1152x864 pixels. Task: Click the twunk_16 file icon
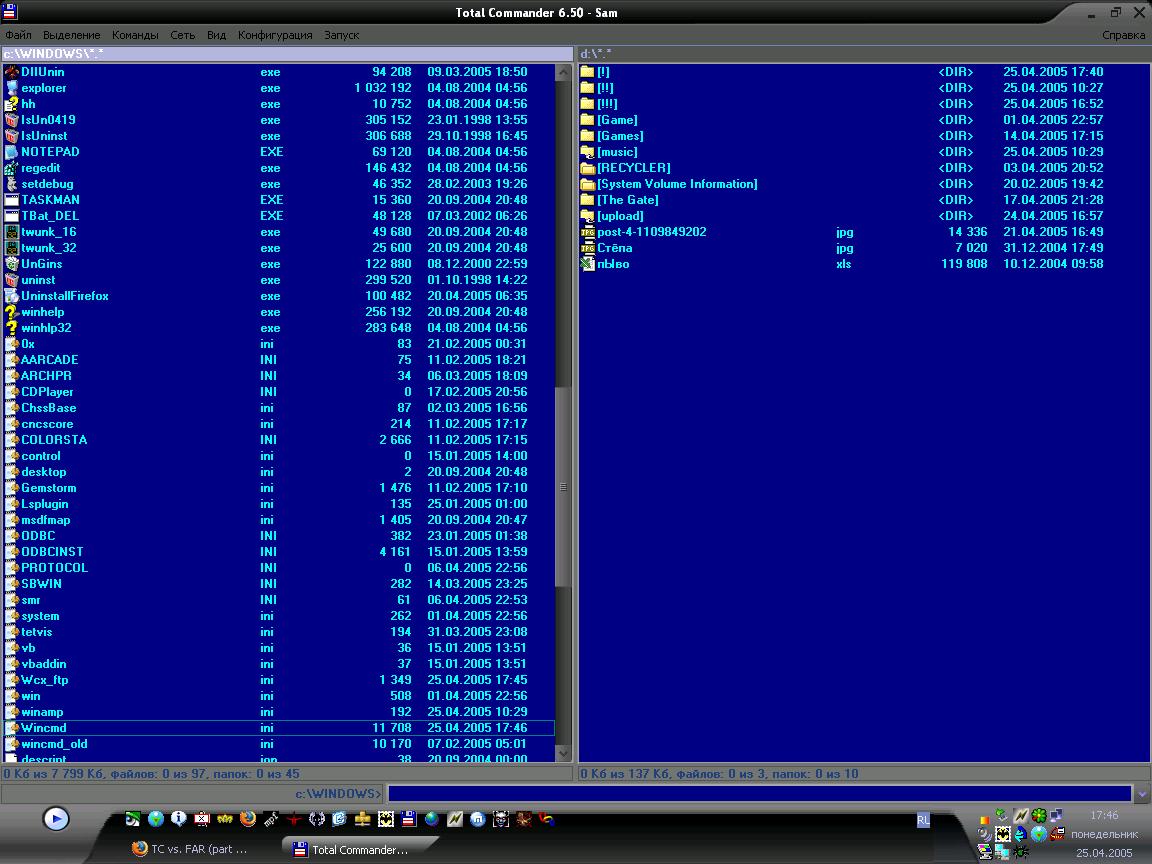(11, 232)
